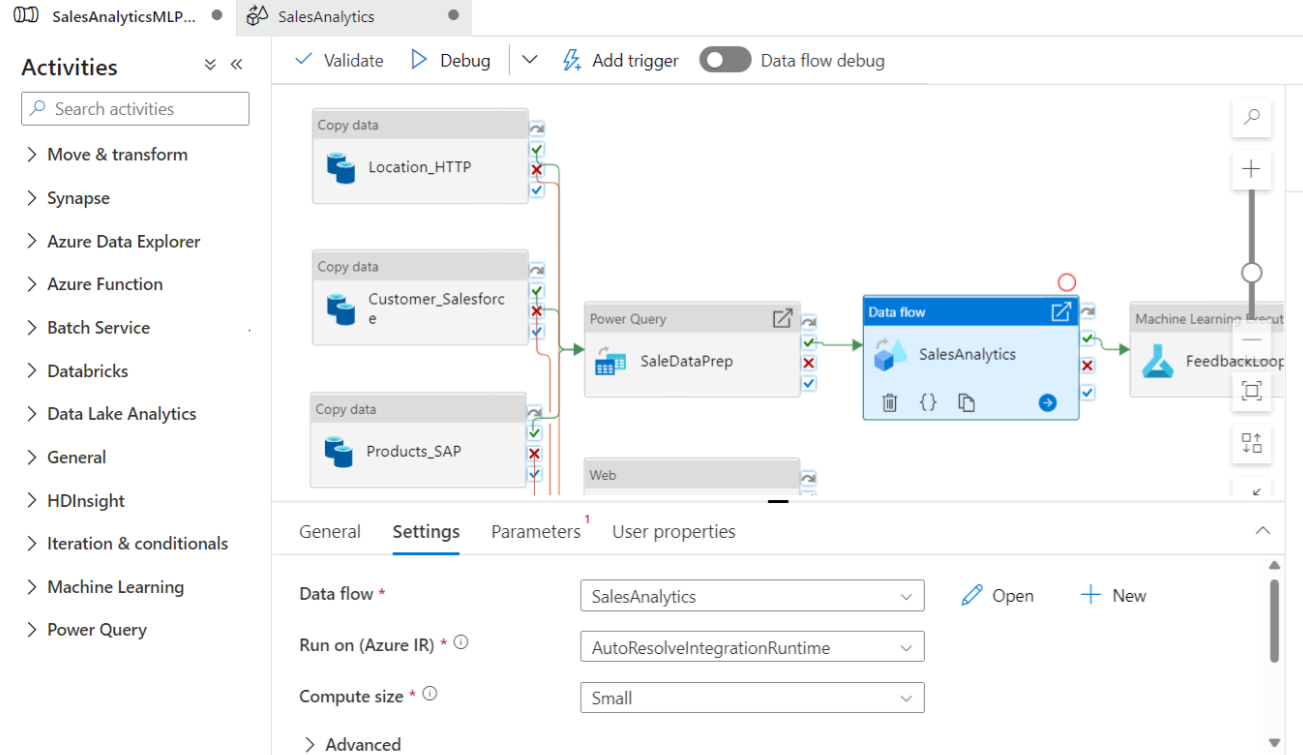Switch to User properties tab

674,532
